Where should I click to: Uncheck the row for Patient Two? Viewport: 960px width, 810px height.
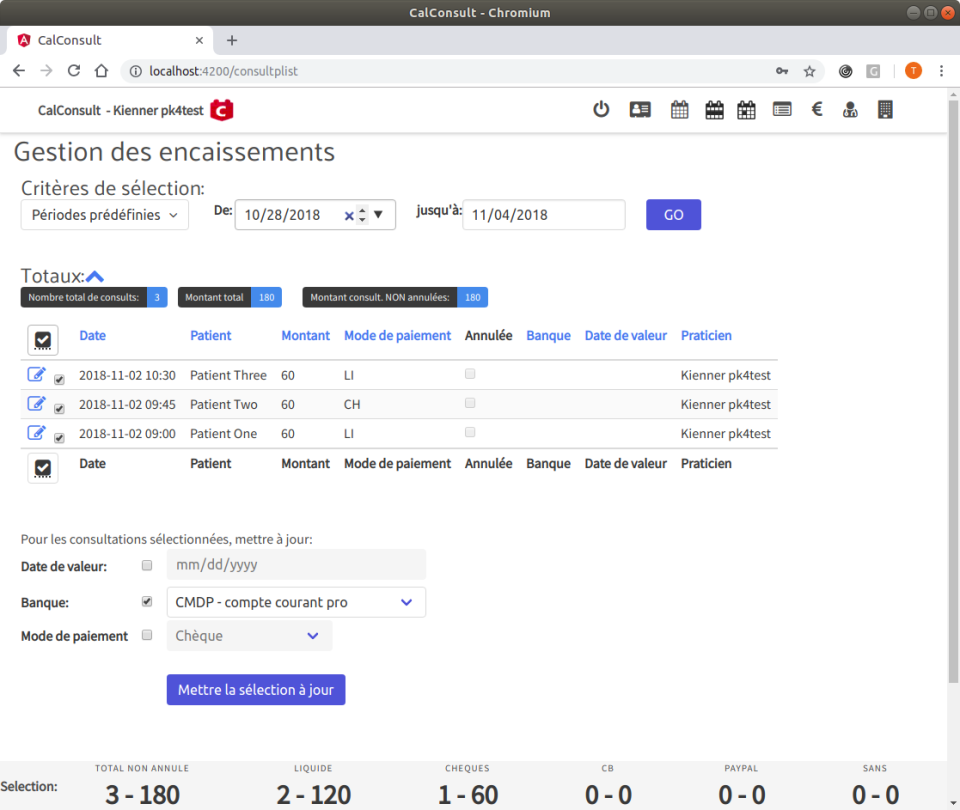59,407
